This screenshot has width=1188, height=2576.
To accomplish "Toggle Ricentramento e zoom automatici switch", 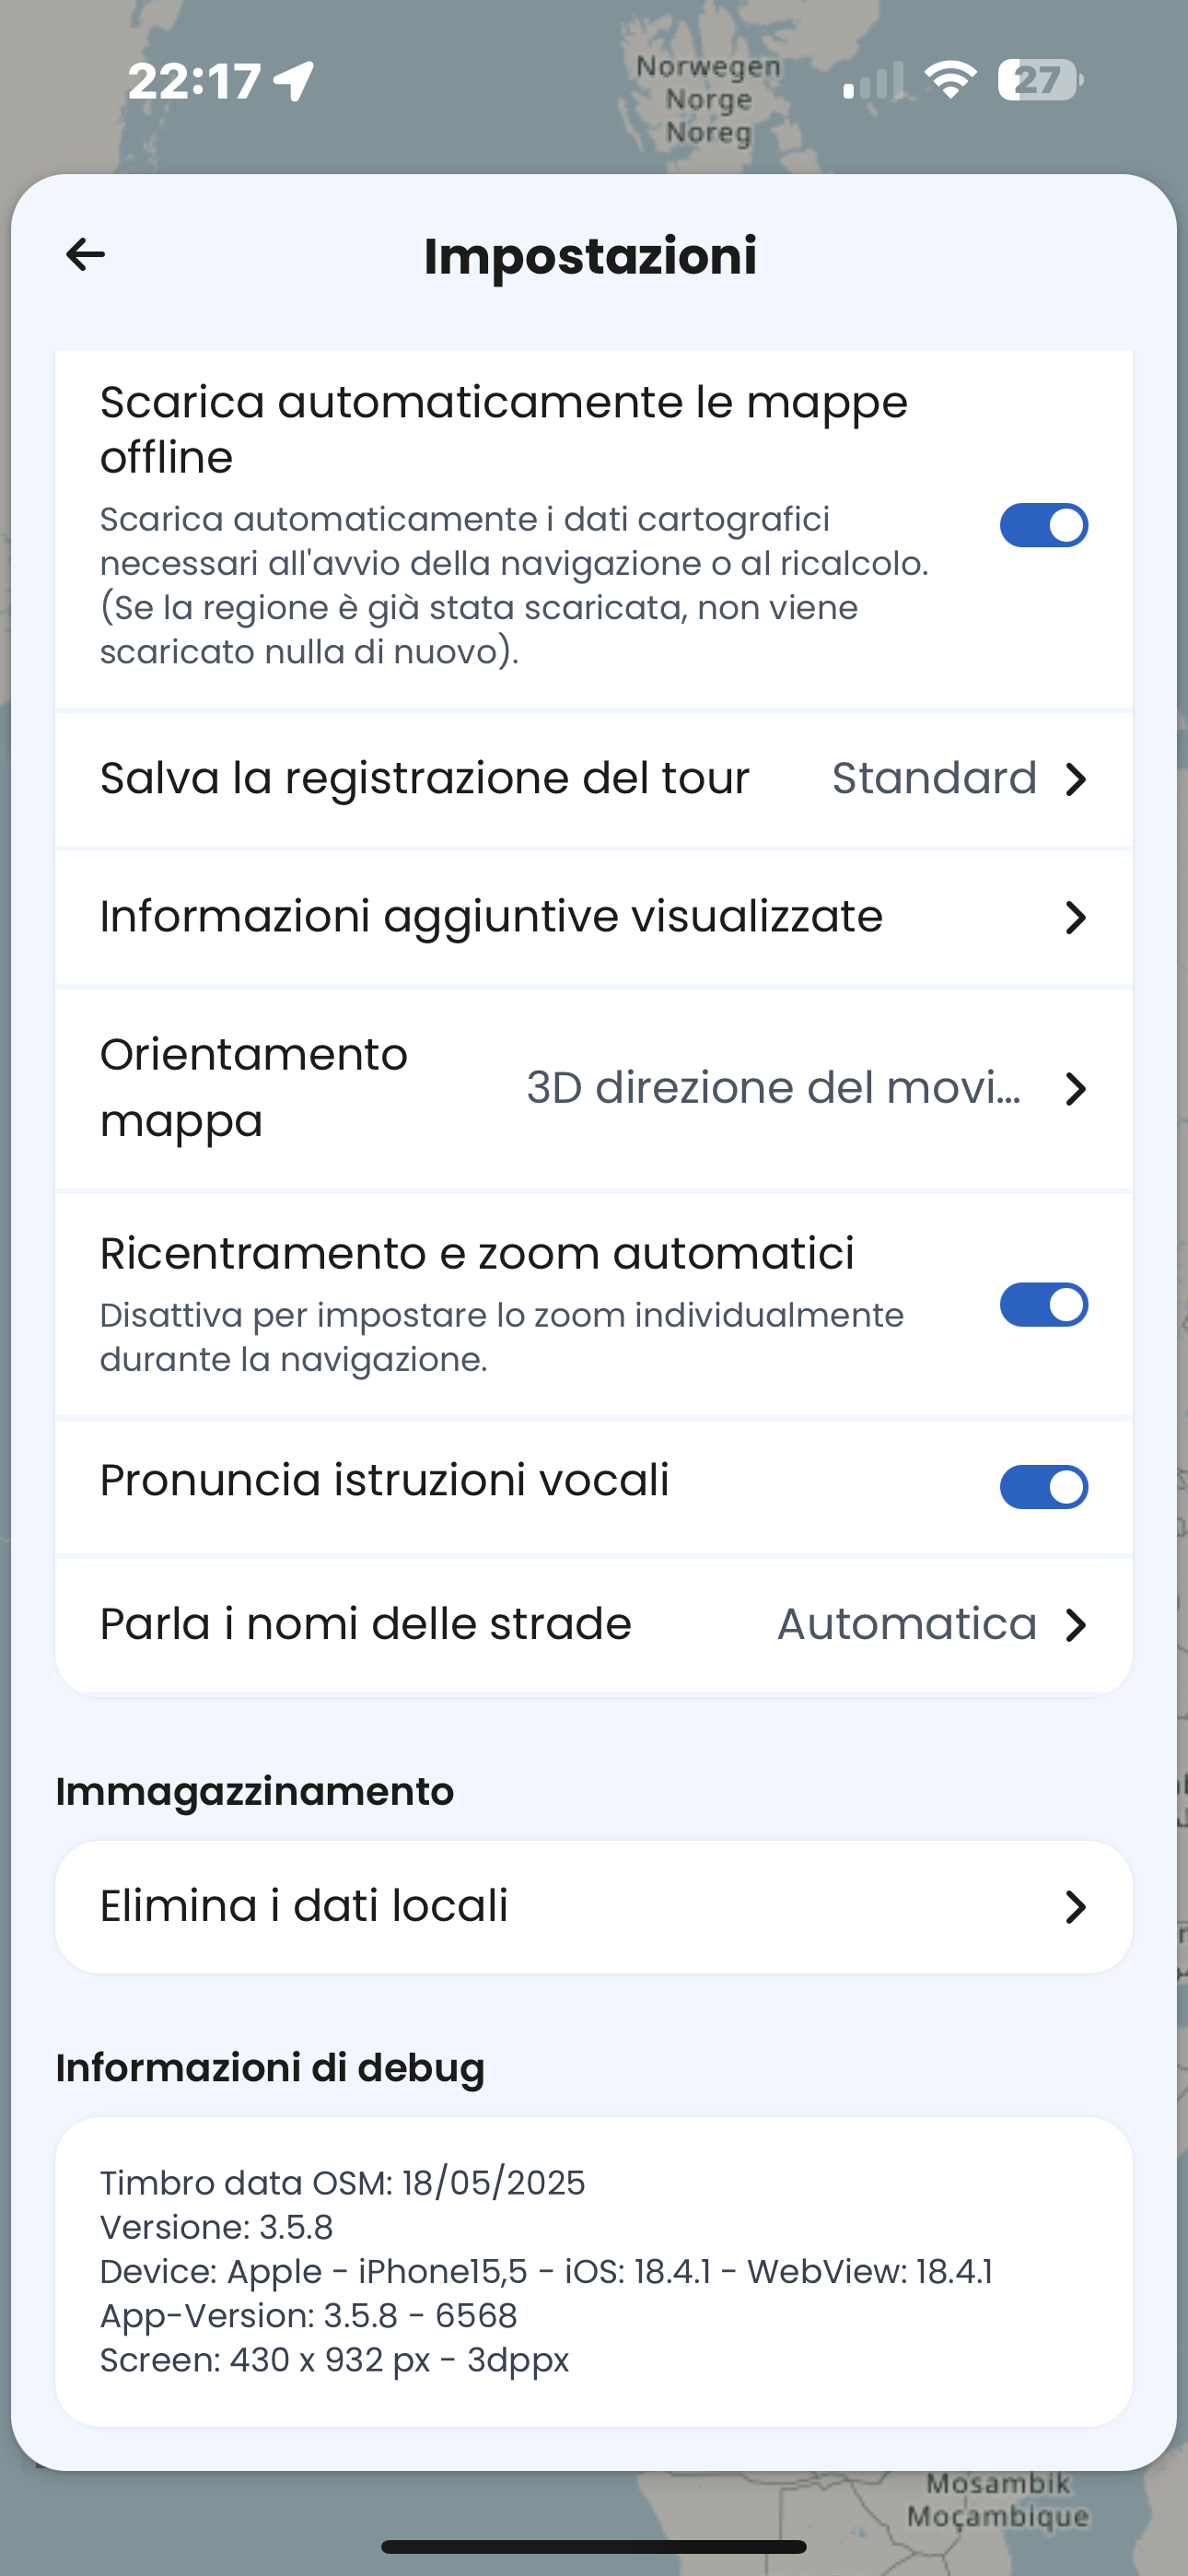I will pos(1044,1305).
